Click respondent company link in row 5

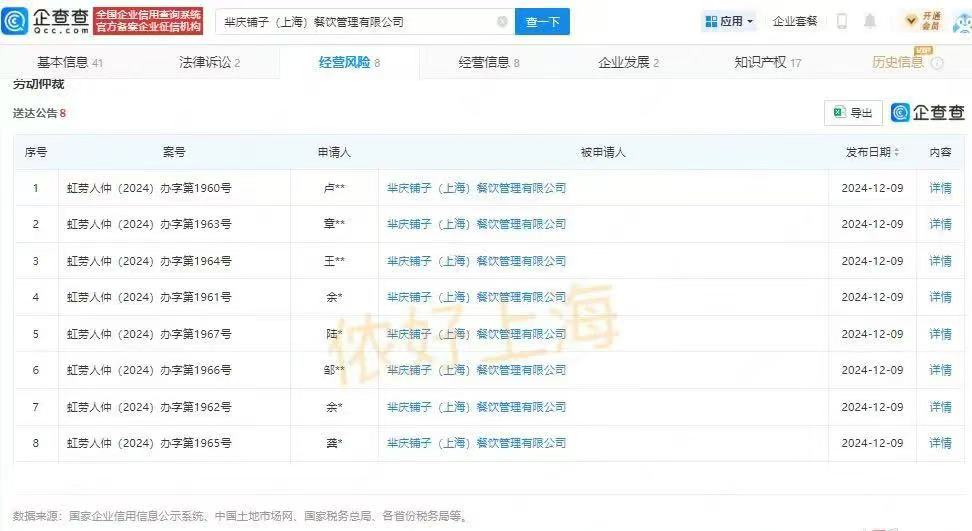click(x=476, y=334)
